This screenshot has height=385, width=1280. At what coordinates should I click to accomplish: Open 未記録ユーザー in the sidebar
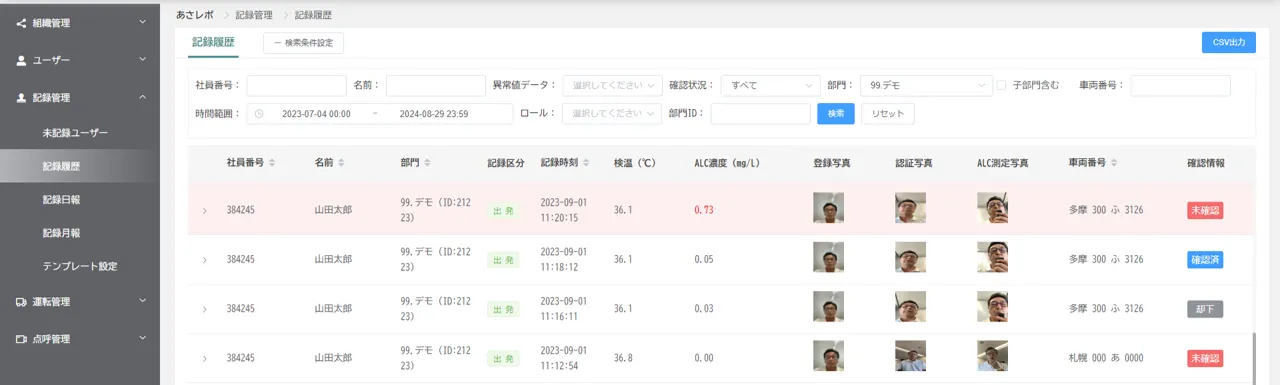pyautogui.click(x=80, y=132)
